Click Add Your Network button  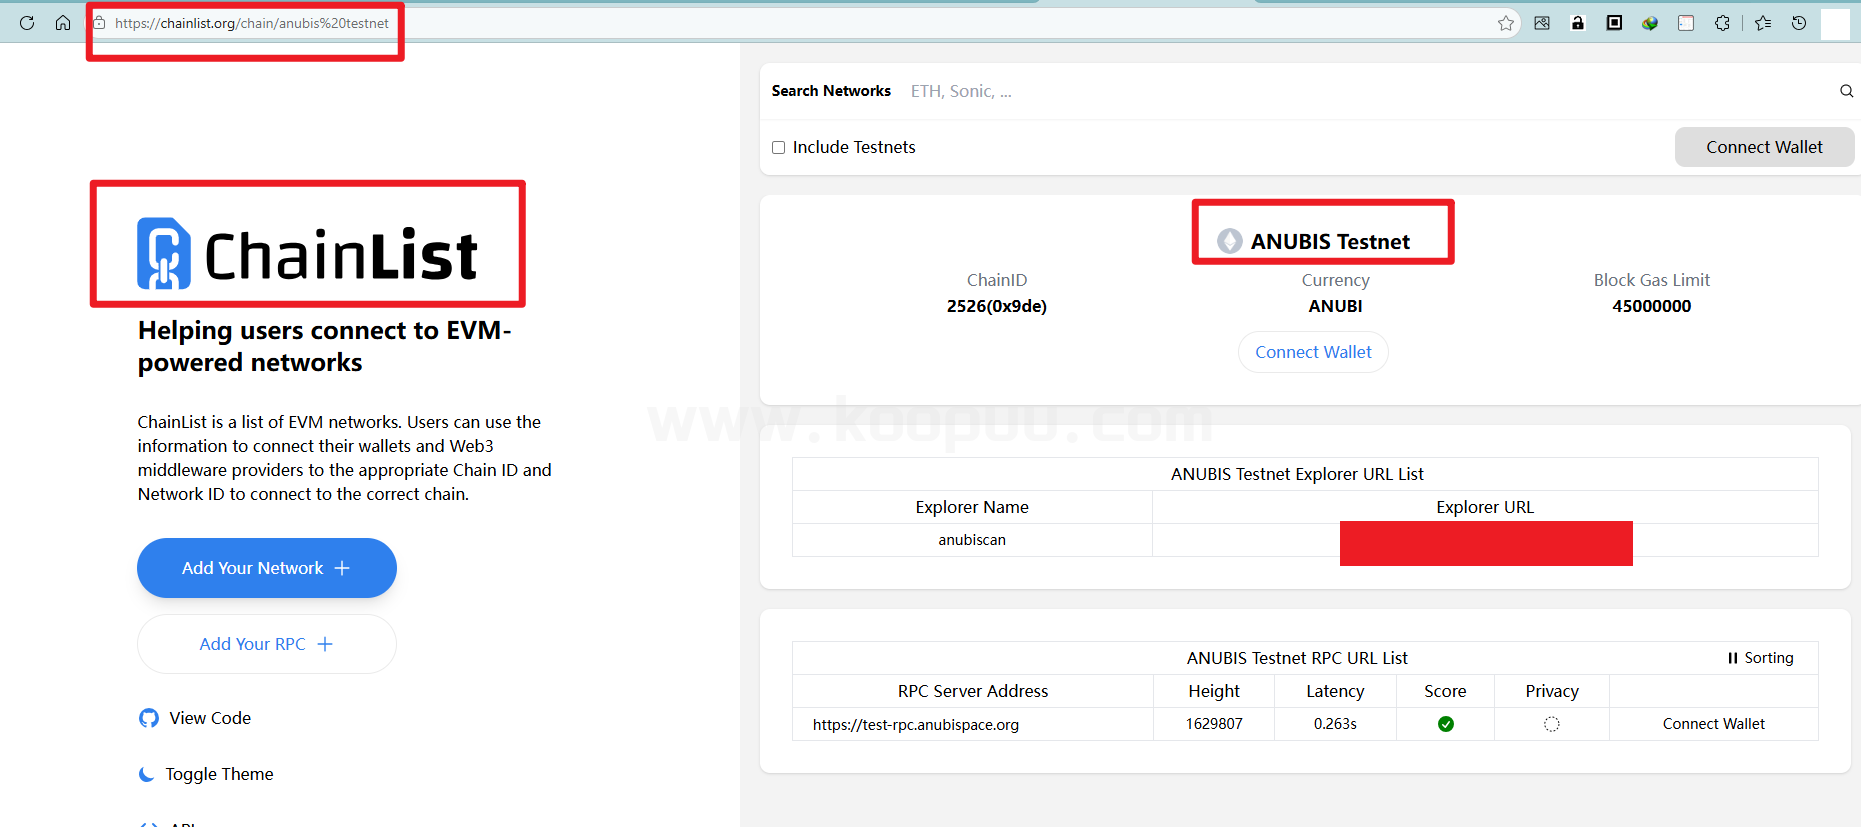(267, 568)
